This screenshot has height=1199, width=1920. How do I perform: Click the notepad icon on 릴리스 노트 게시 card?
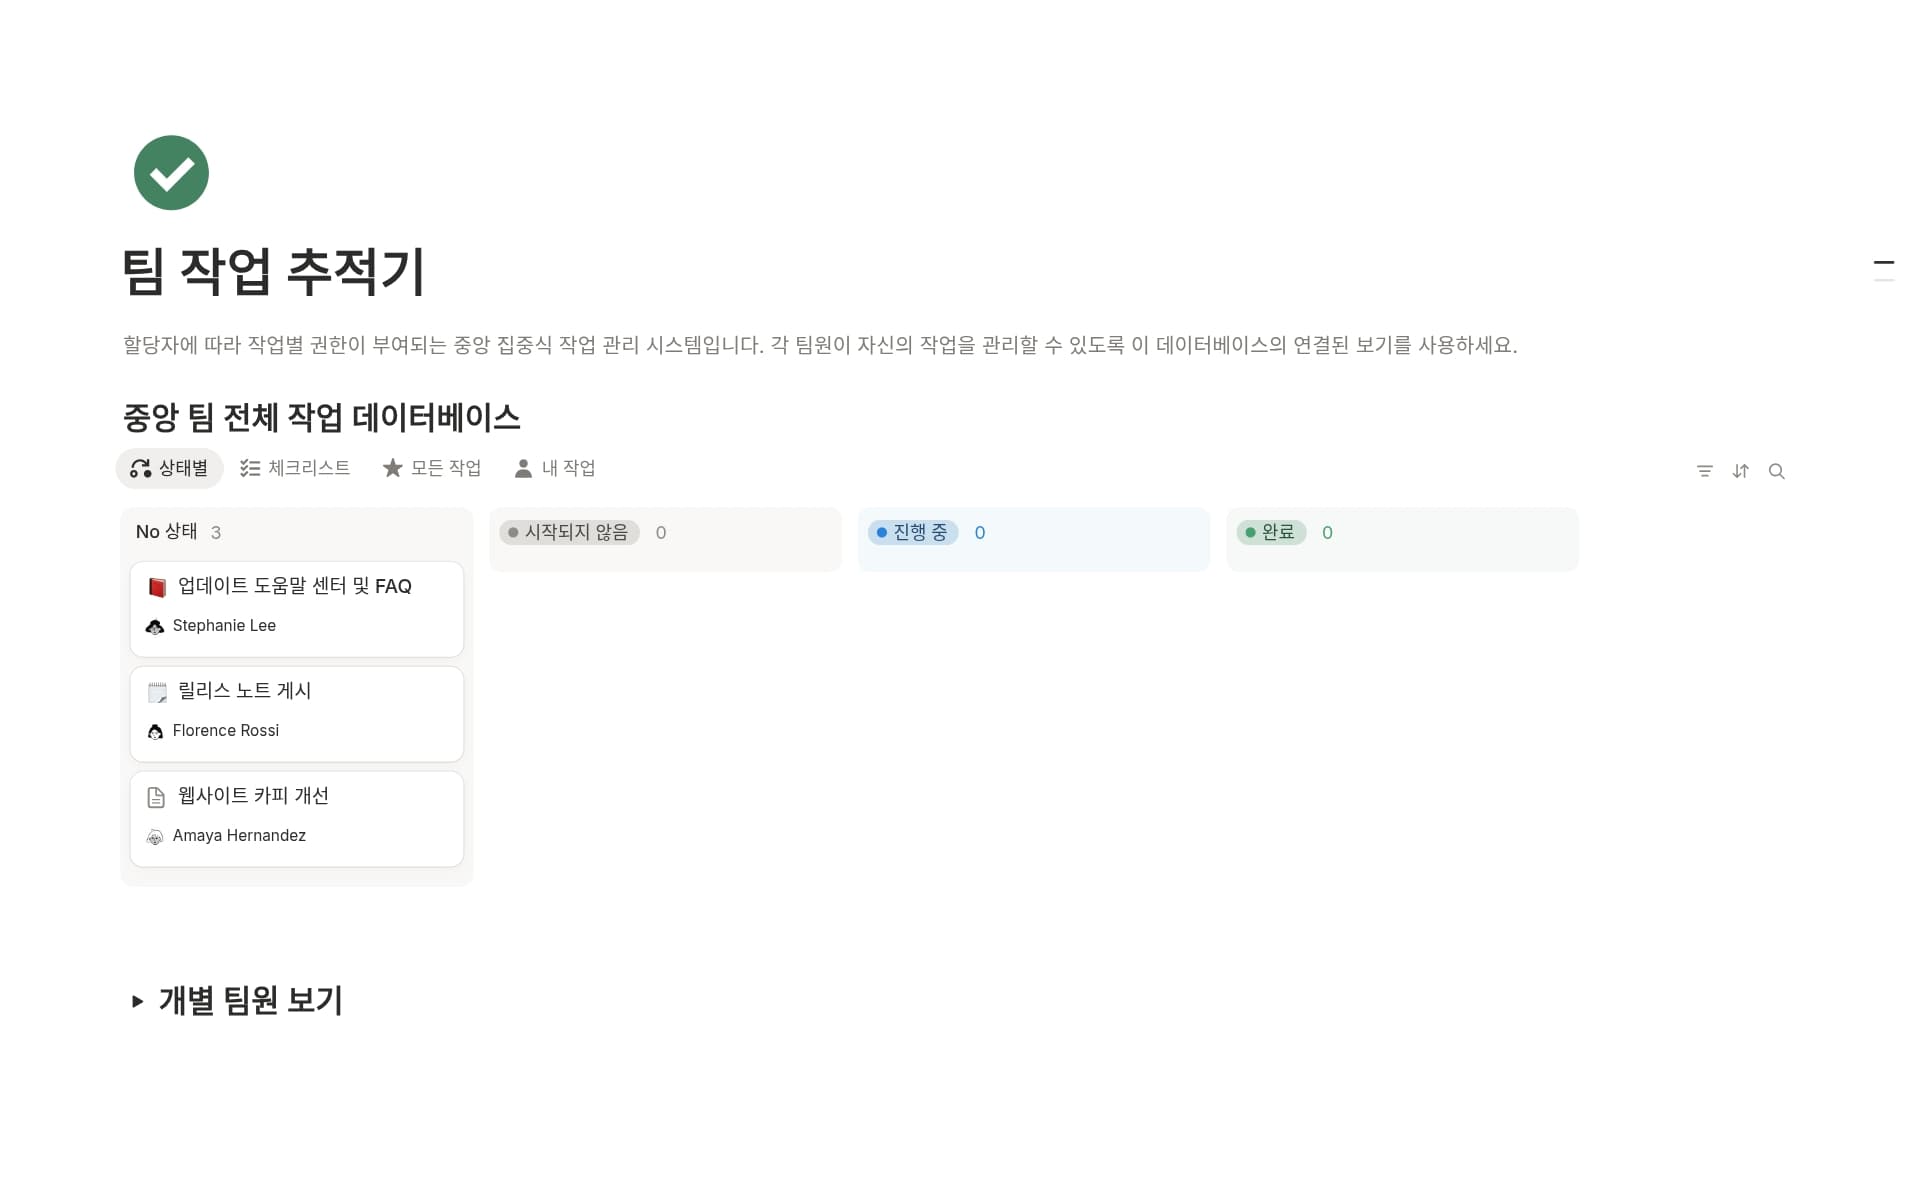click(157, 692)
